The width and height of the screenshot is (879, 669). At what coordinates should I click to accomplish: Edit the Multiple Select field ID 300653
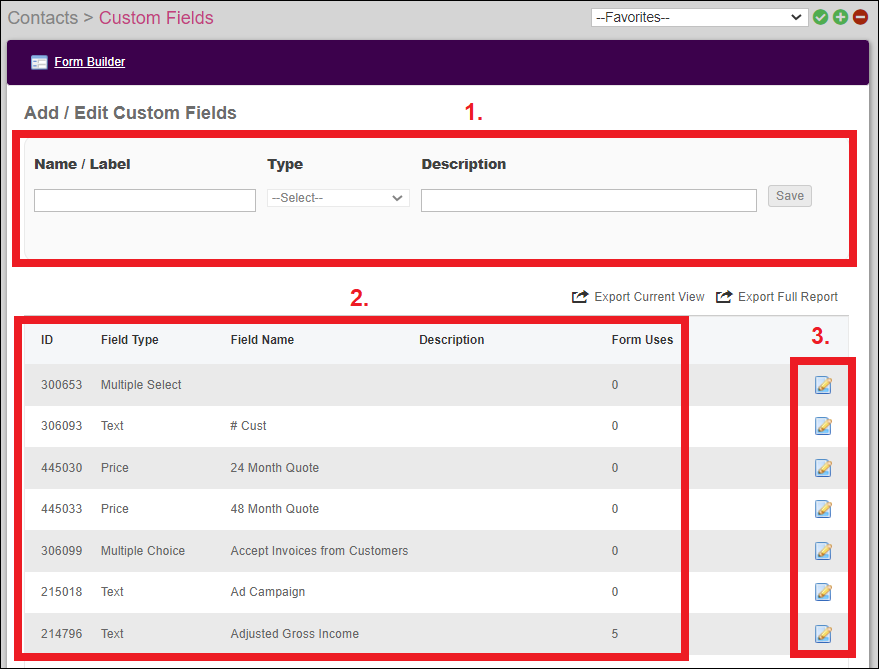823,385
